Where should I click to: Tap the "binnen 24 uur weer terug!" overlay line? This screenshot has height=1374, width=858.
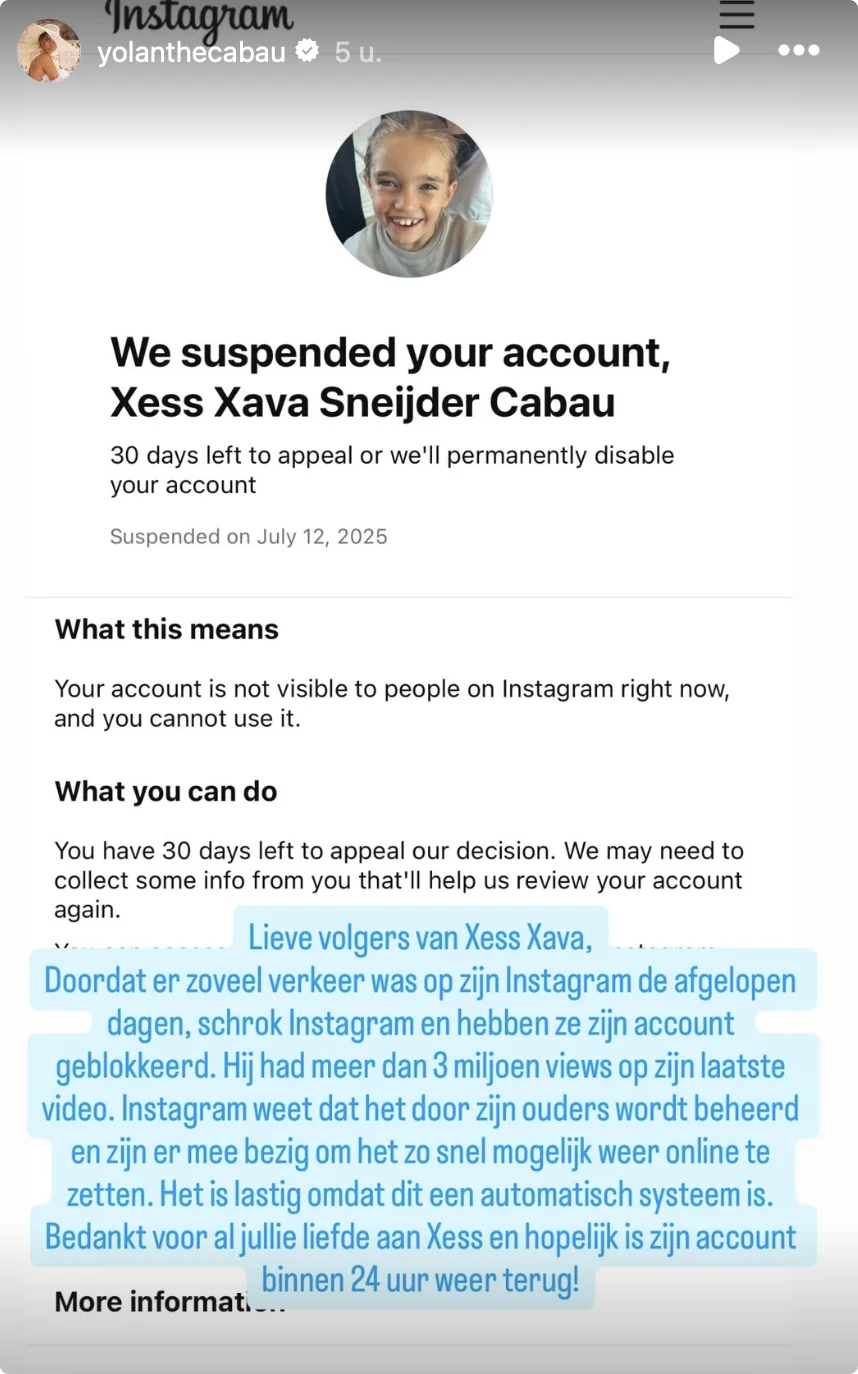pos(420,1280)
